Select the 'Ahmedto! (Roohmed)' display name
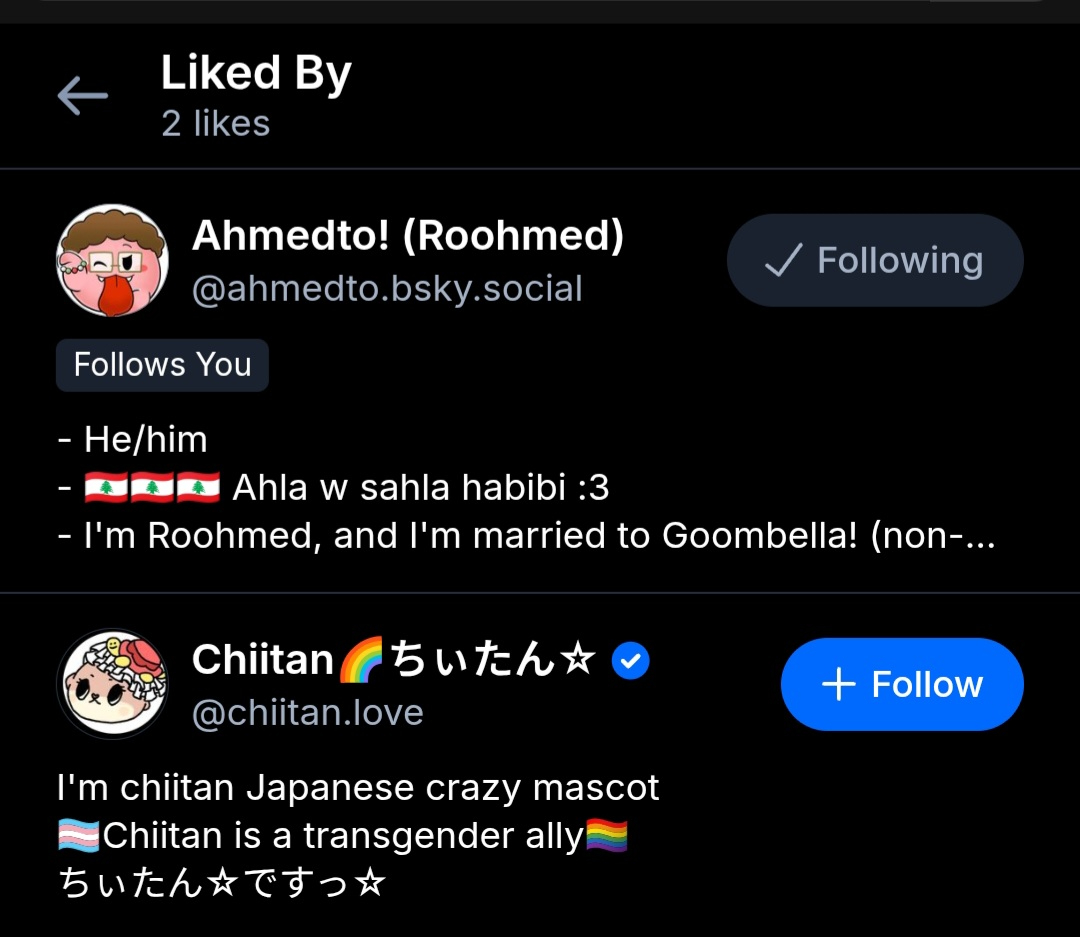 click(408, 236)
